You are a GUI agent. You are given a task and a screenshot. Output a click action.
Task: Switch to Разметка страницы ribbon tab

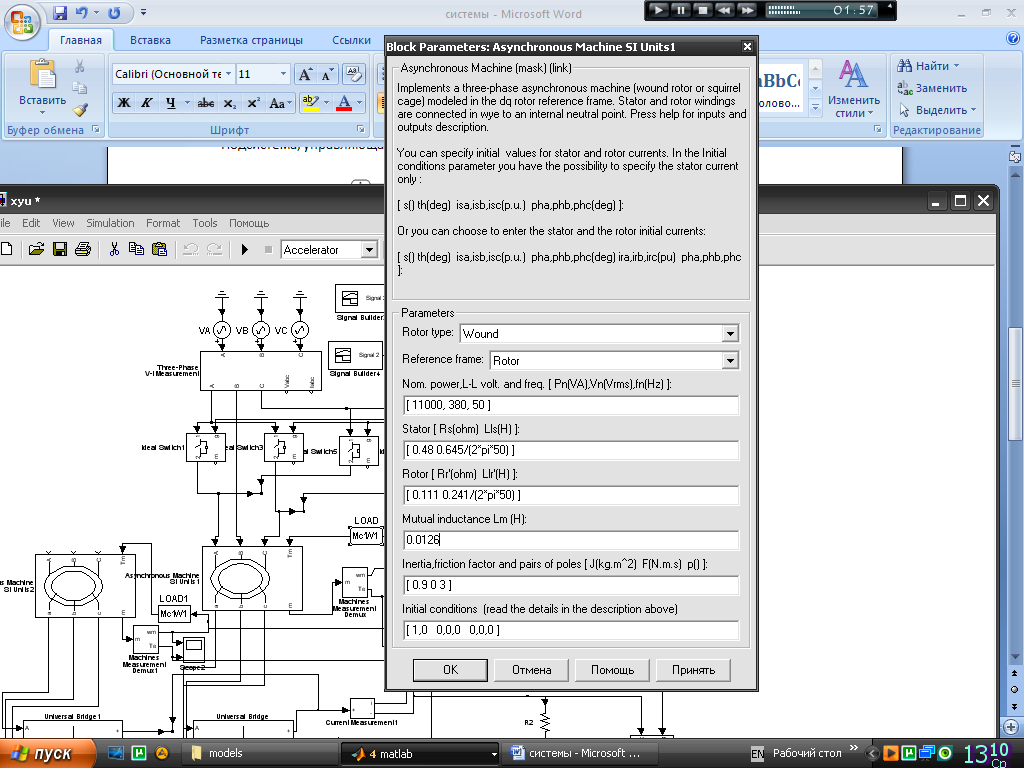(x=251, y=40)
